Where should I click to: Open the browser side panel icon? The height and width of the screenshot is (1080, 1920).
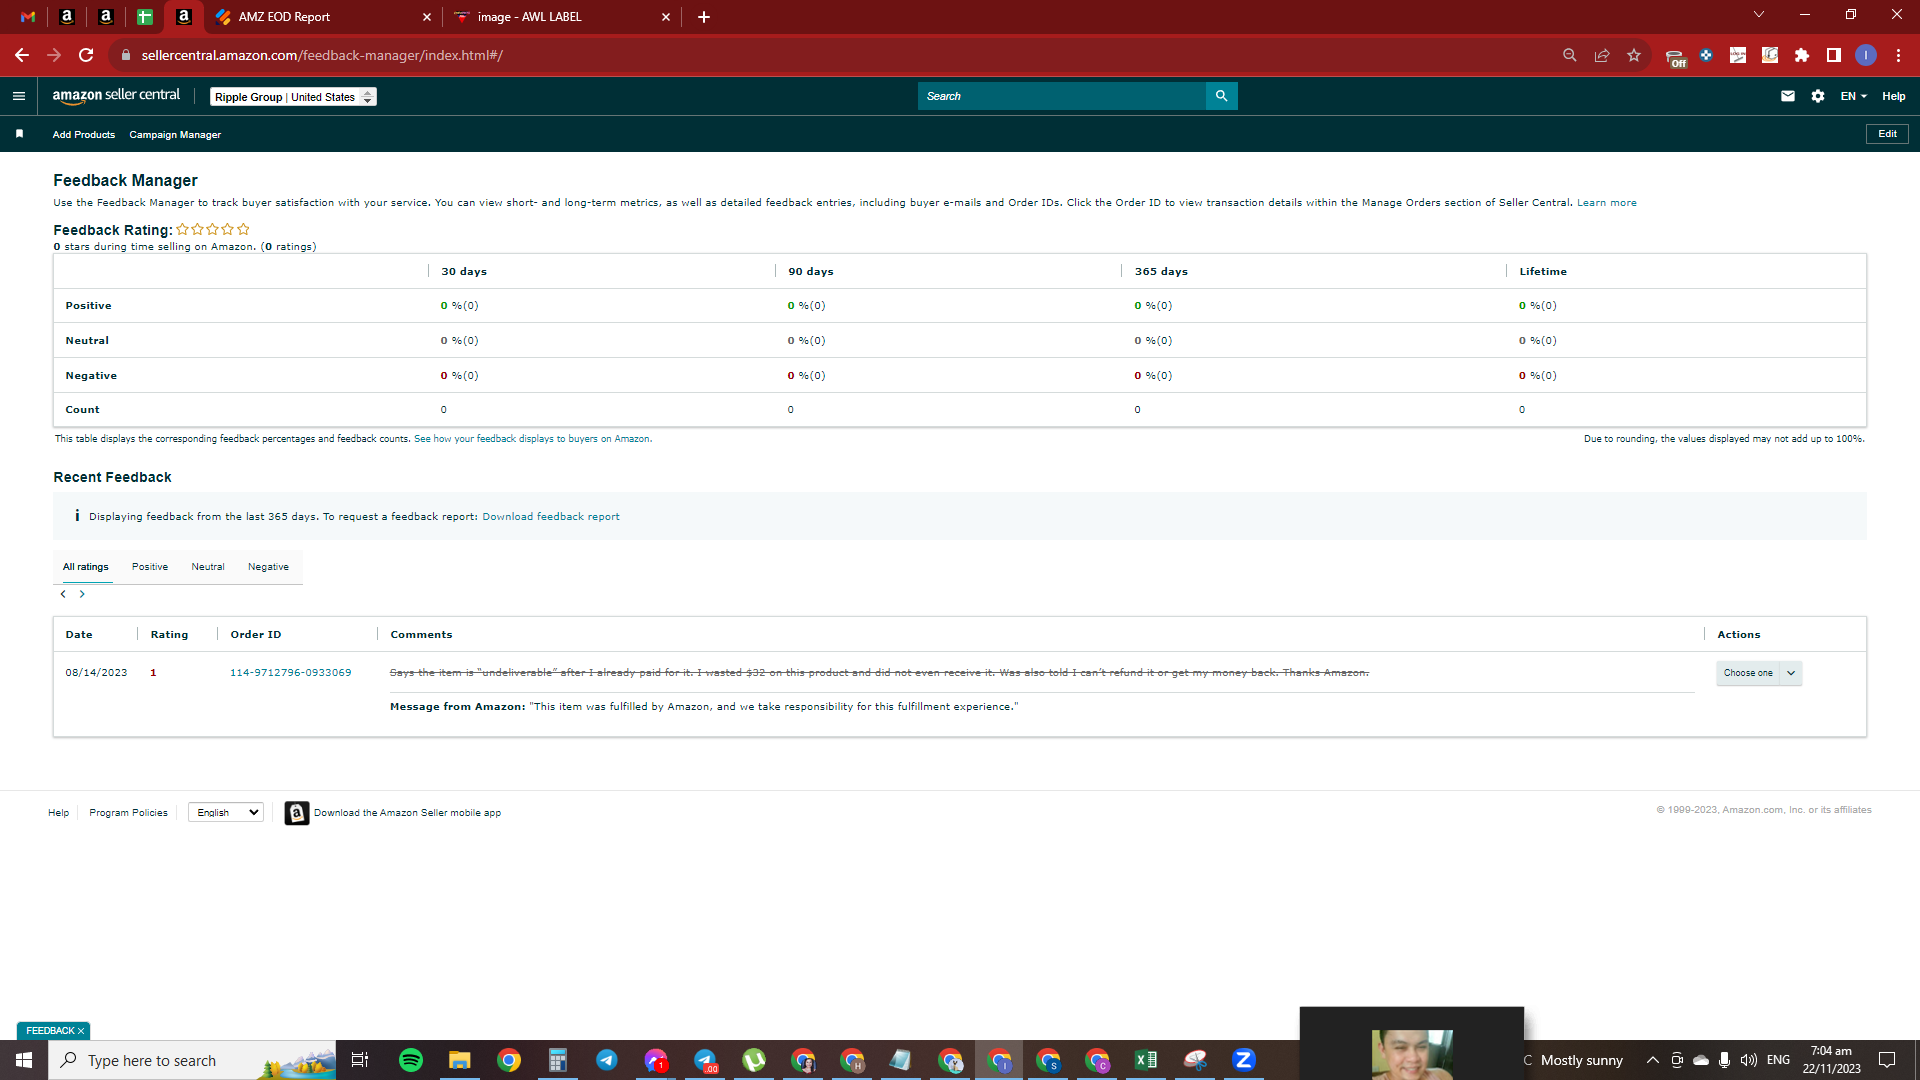1834,55
